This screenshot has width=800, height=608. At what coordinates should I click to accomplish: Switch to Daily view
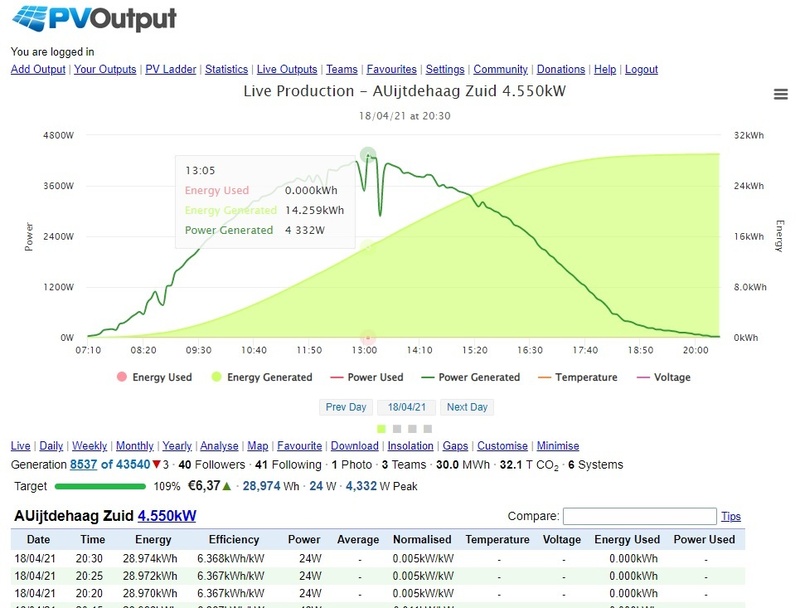51,446
